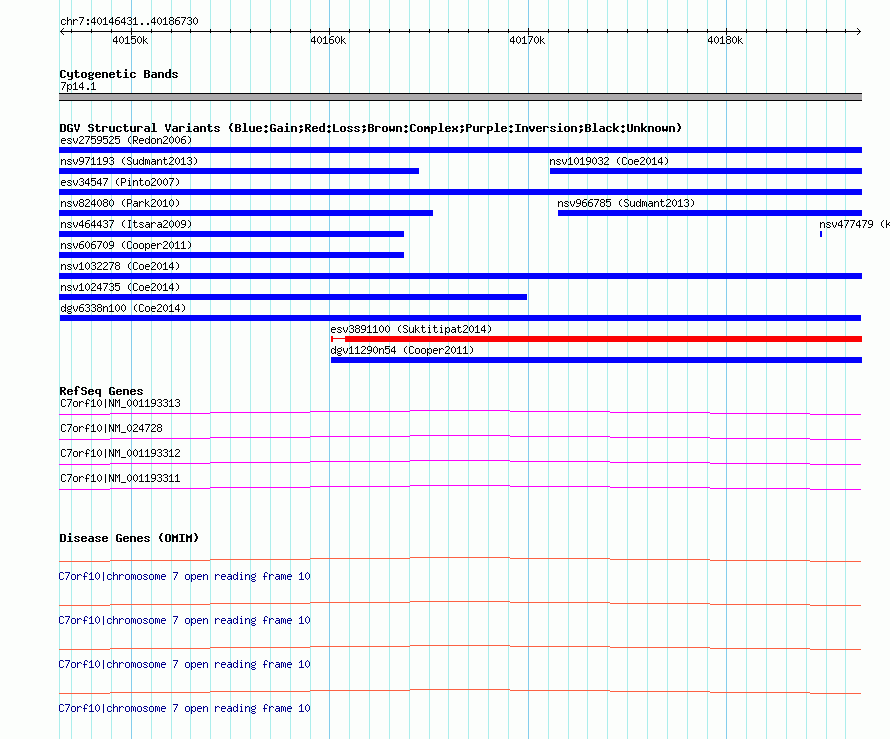
Task: Click the blue nsv1019032 variant bar
Action: click(706, 171)
